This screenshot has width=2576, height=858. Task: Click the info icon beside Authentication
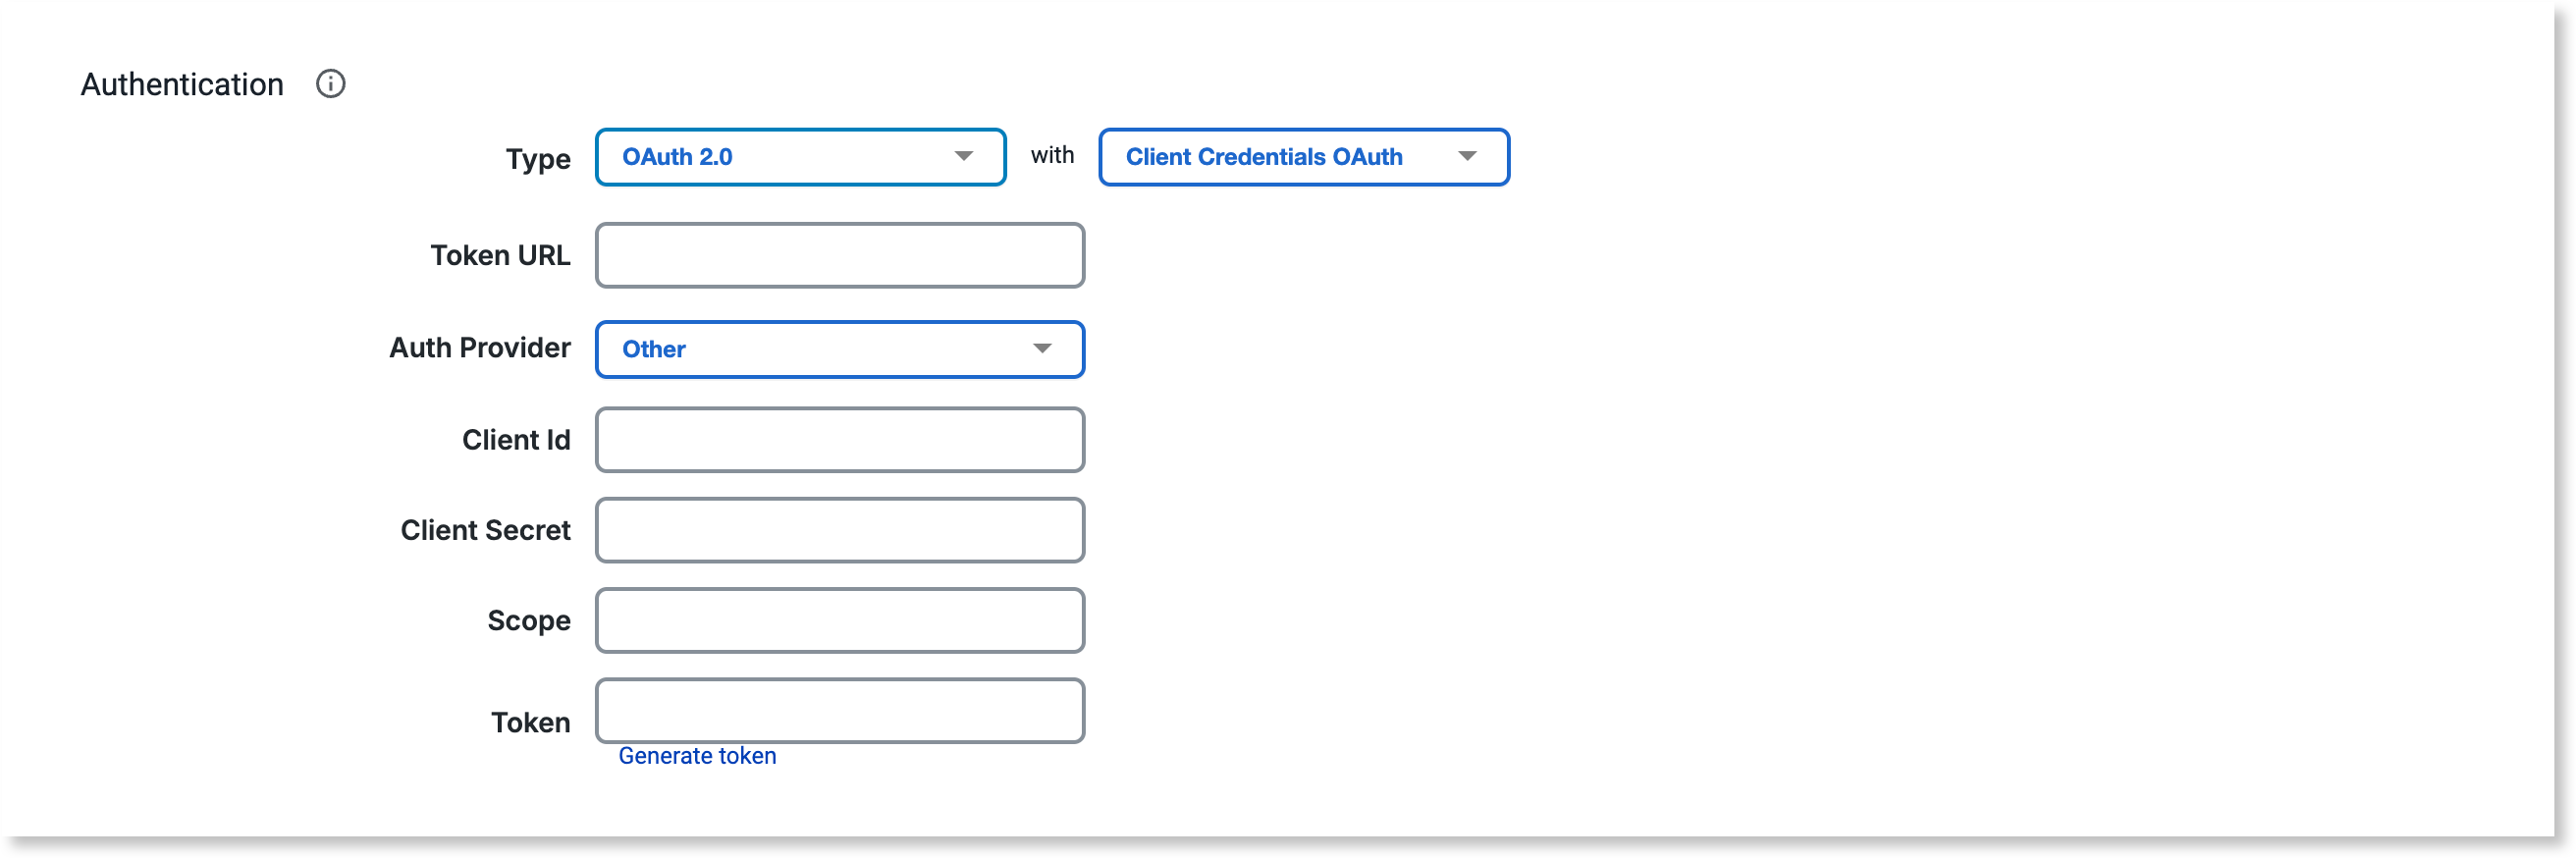coord(330,84)
